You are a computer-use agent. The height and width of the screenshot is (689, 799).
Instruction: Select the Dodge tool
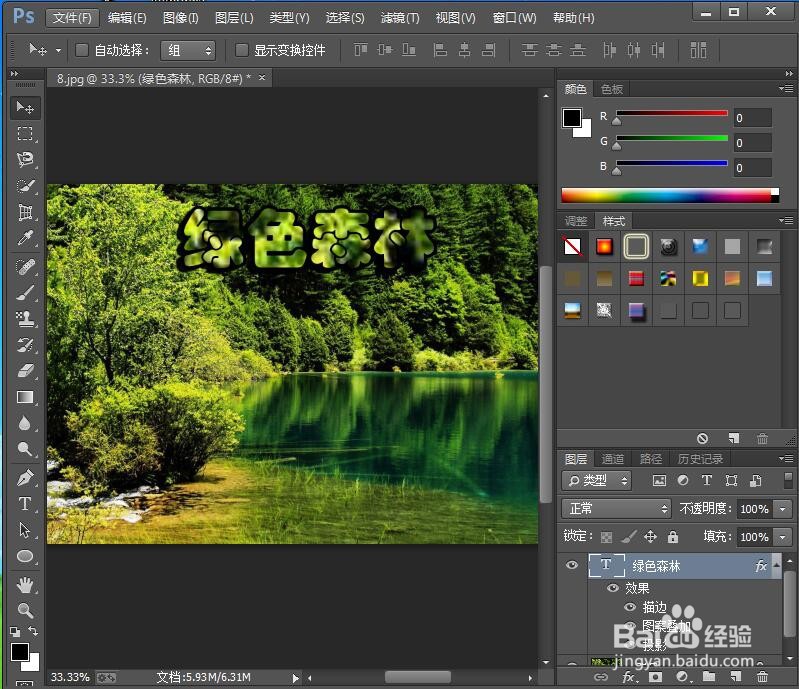pos(24,449)
